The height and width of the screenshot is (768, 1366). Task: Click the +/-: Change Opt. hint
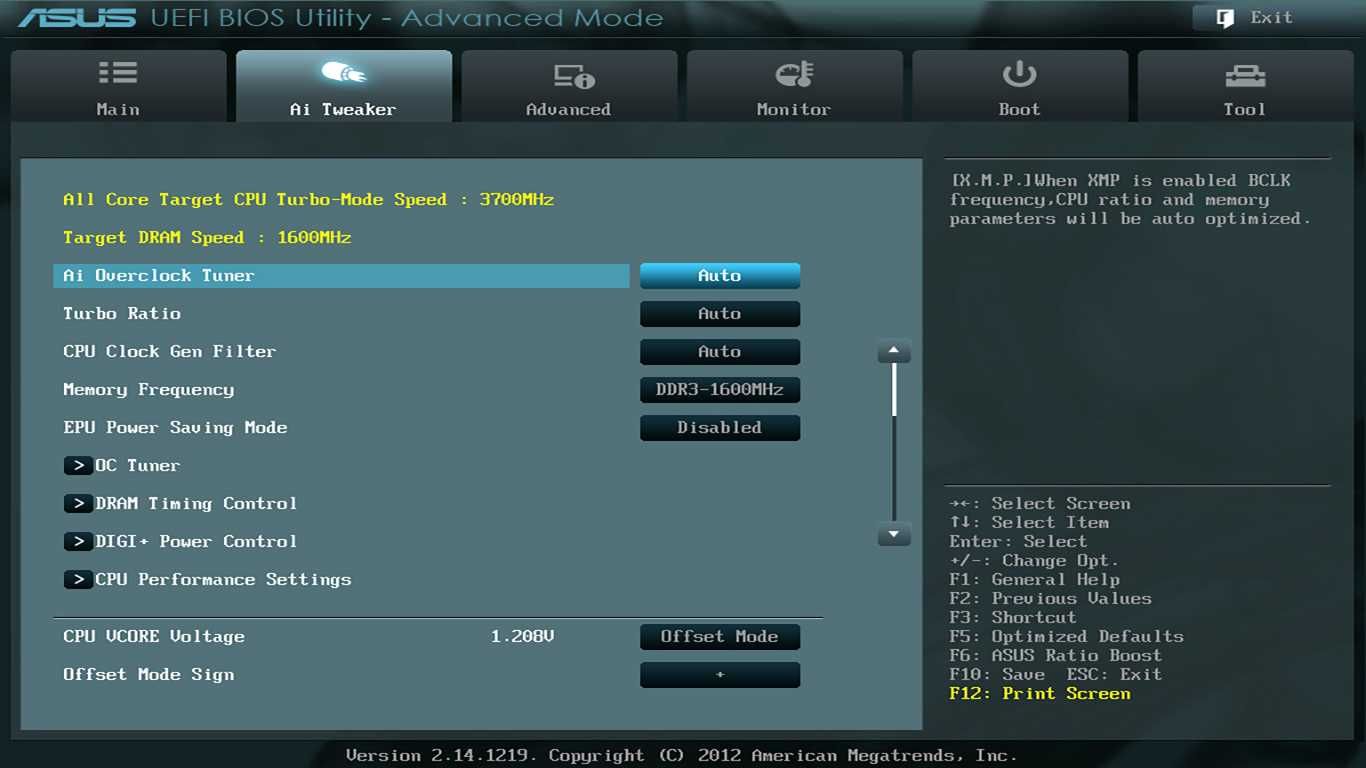[1034, 560]
